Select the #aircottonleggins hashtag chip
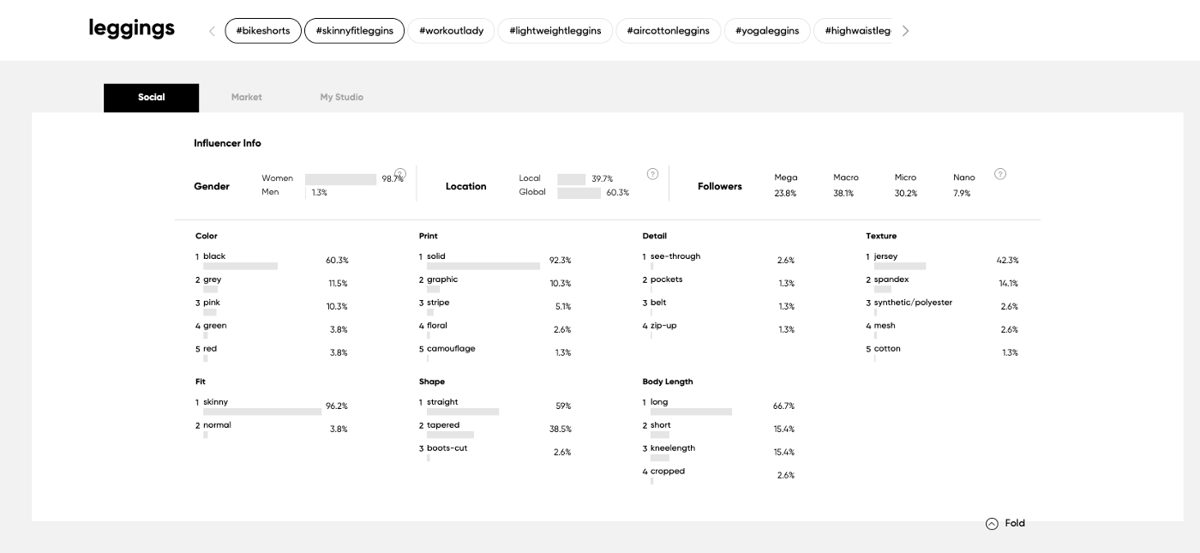 (668, 31)
